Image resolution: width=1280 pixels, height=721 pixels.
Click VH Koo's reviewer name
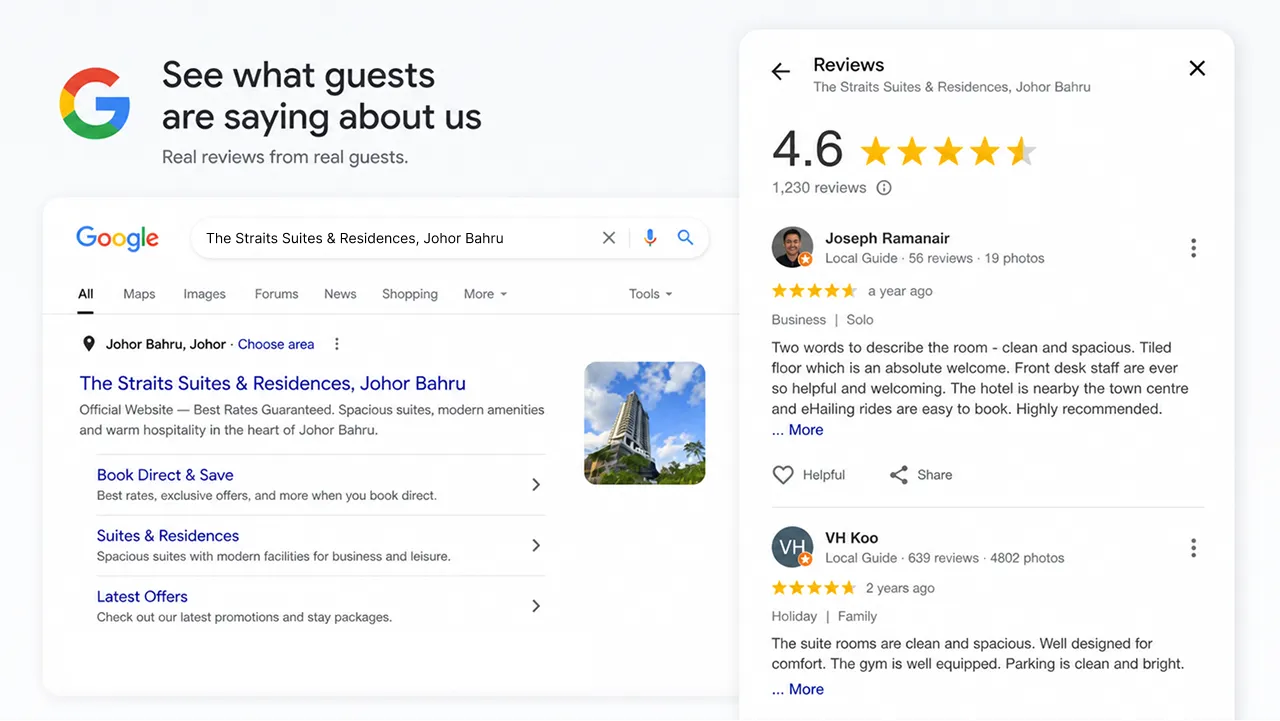pyautogui.click(x=852, y=538)
